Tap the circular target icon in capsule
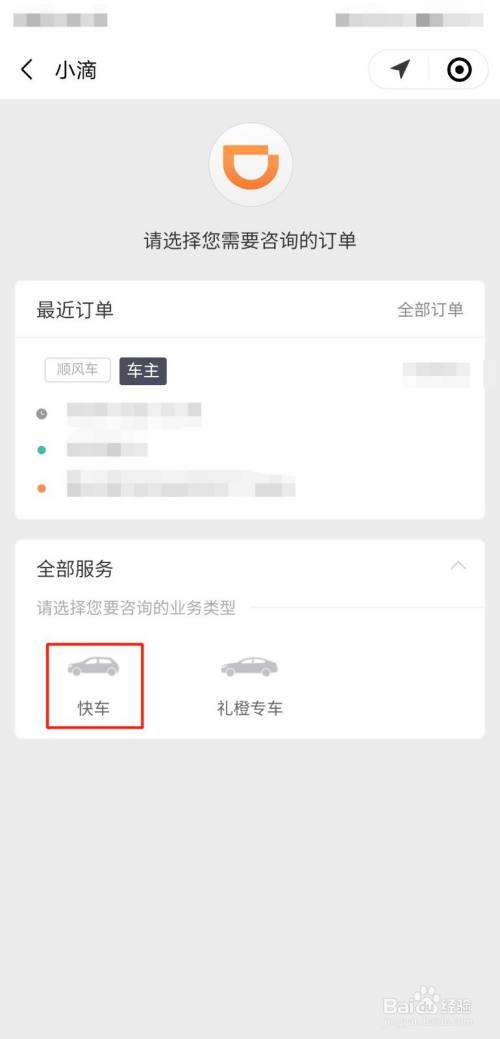This screenshot has height=1039, width=500. (459, 69)
